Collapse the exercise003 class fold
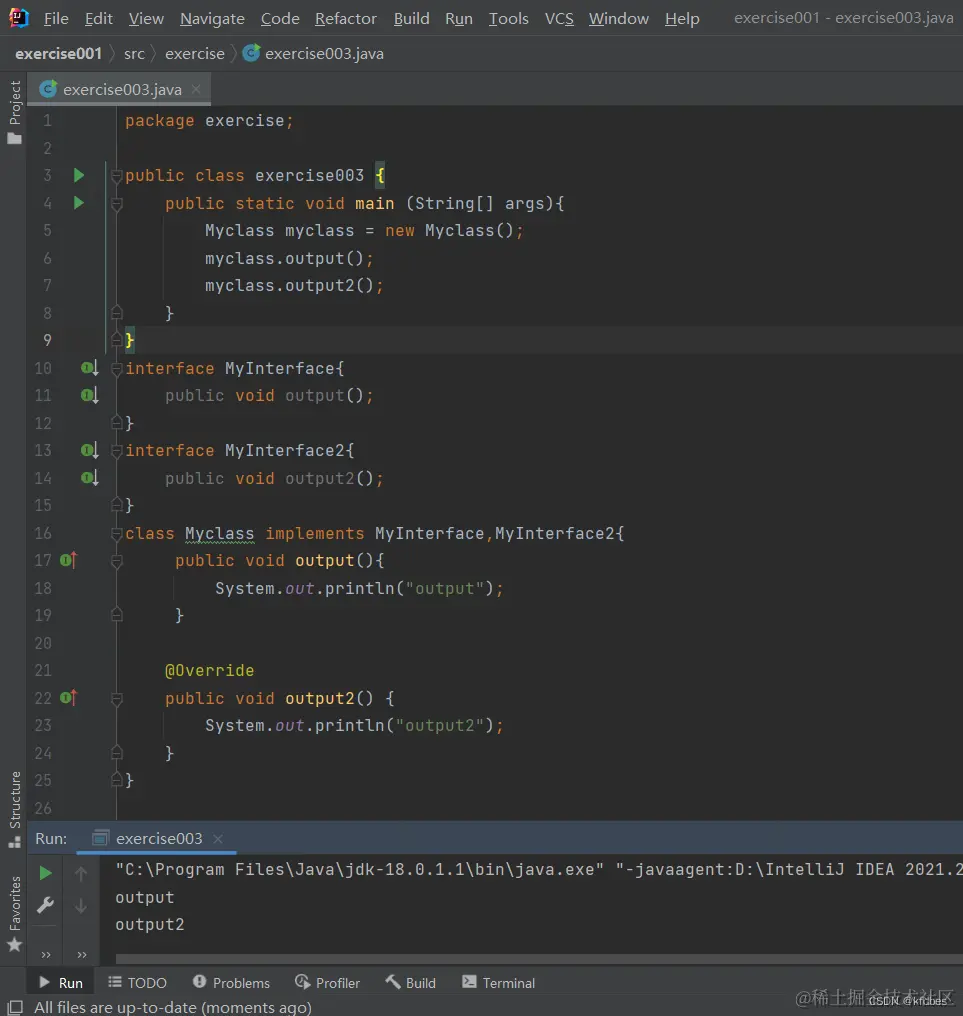The height and width of the screenshot is (1016, 963). [117, 176]
